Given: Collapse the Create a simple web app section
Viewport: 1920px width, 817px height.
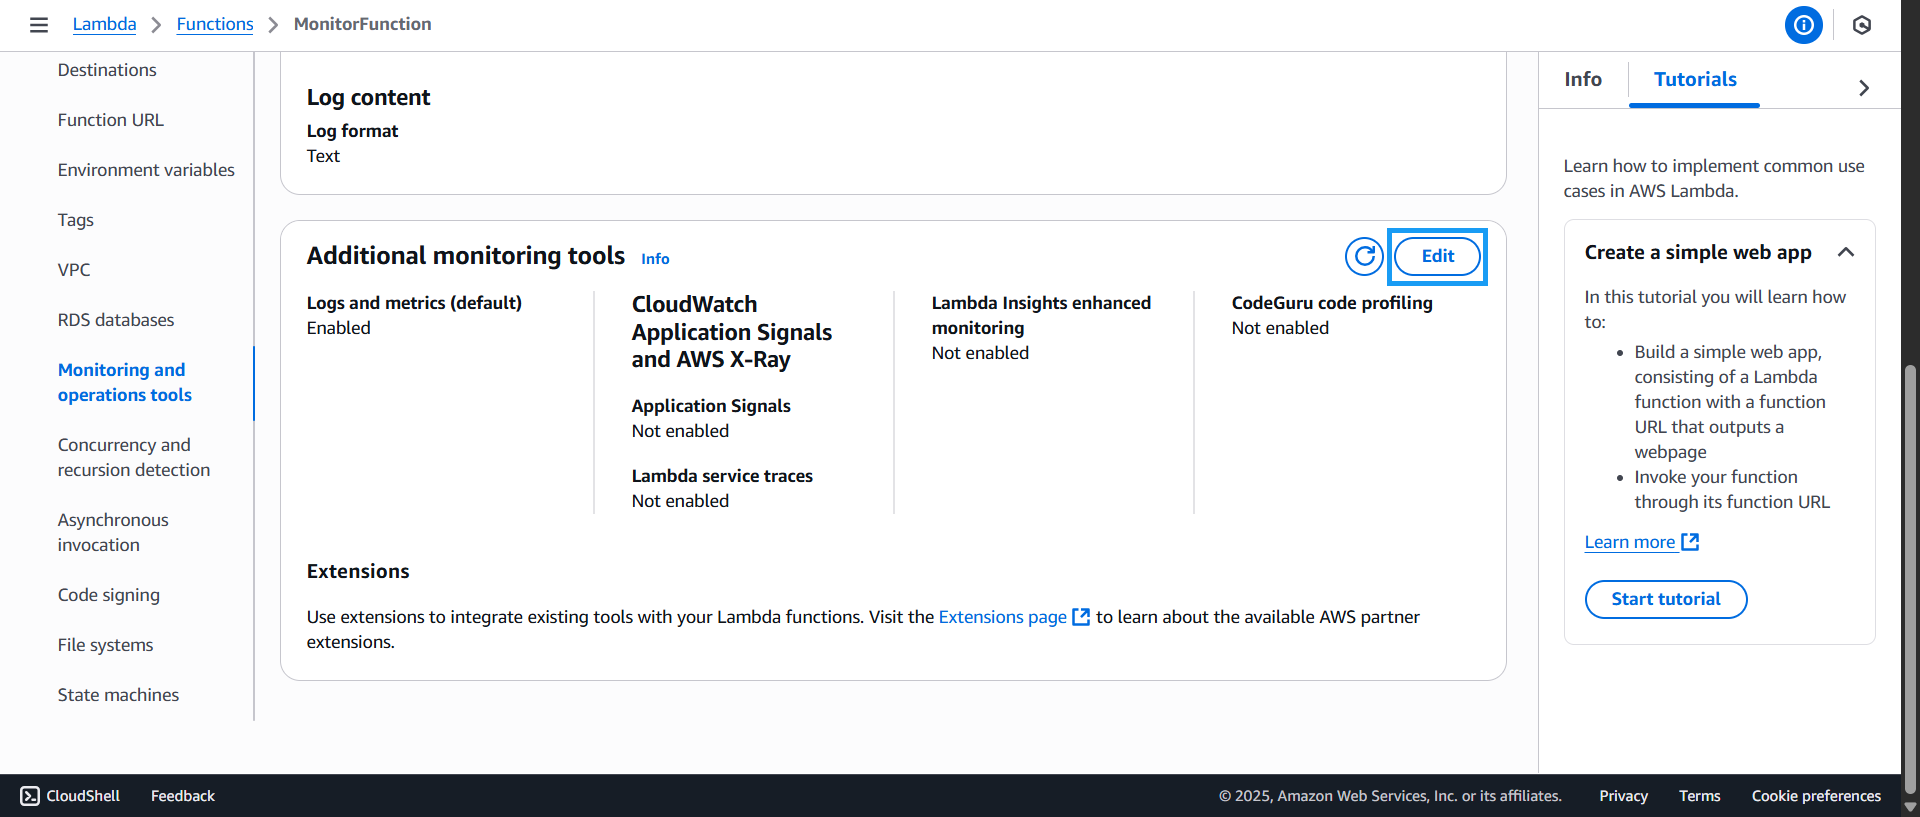Looking at the screenshot, I should 1846,253.
